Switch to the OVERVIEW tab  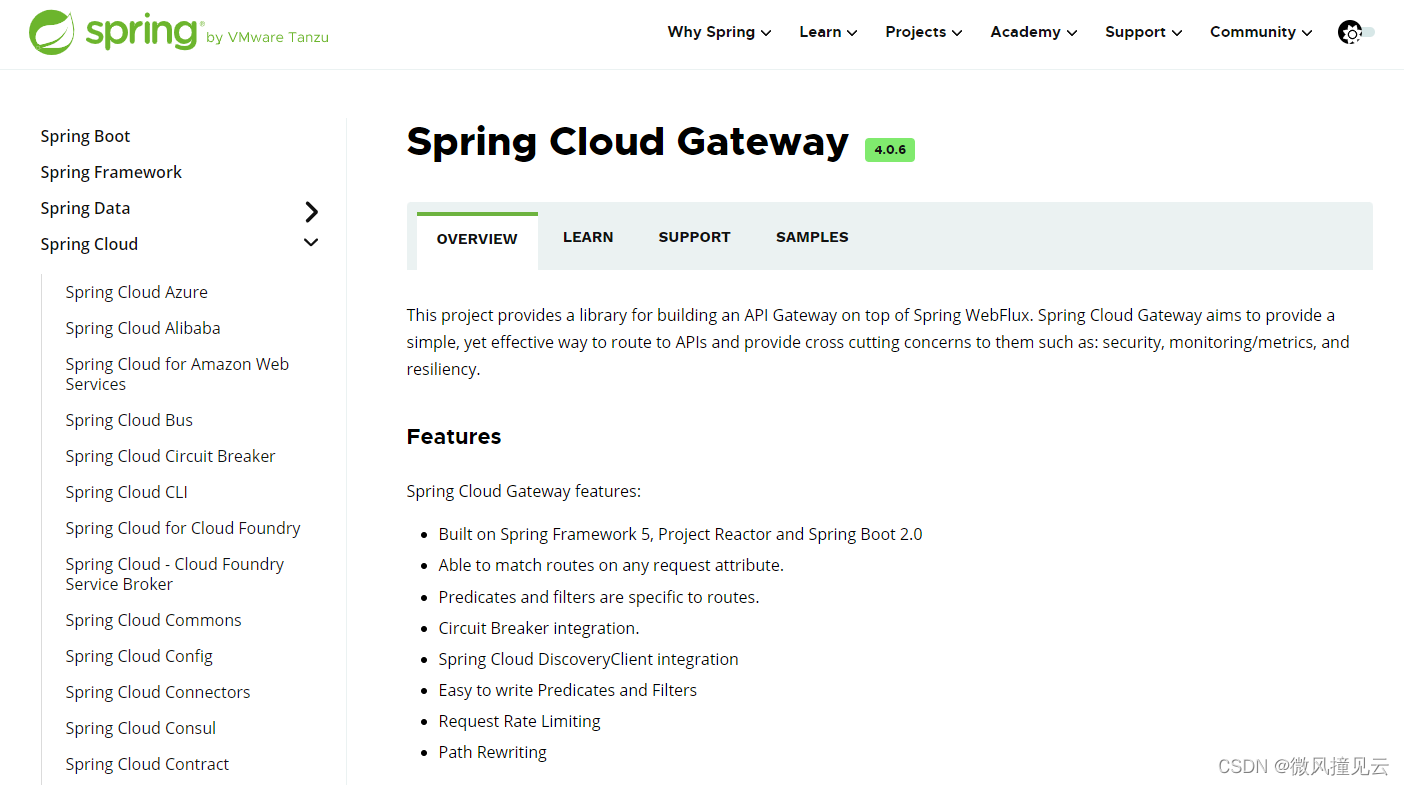click(477, 239)
